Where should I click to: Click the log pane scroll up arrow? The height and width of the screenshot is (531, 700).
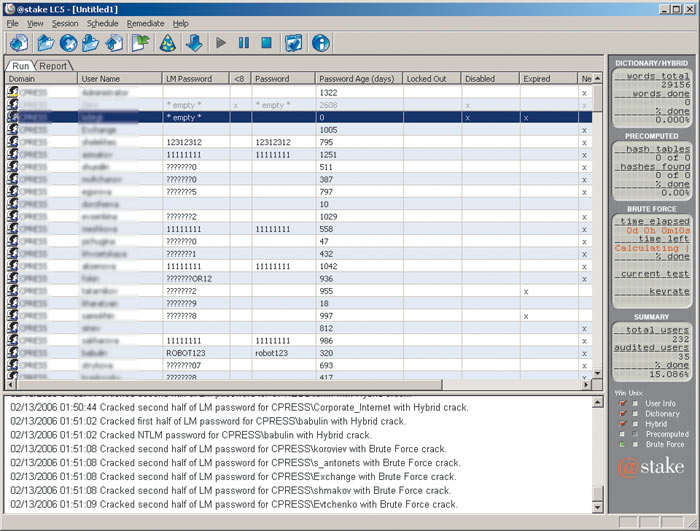click(x=597, y=402)
